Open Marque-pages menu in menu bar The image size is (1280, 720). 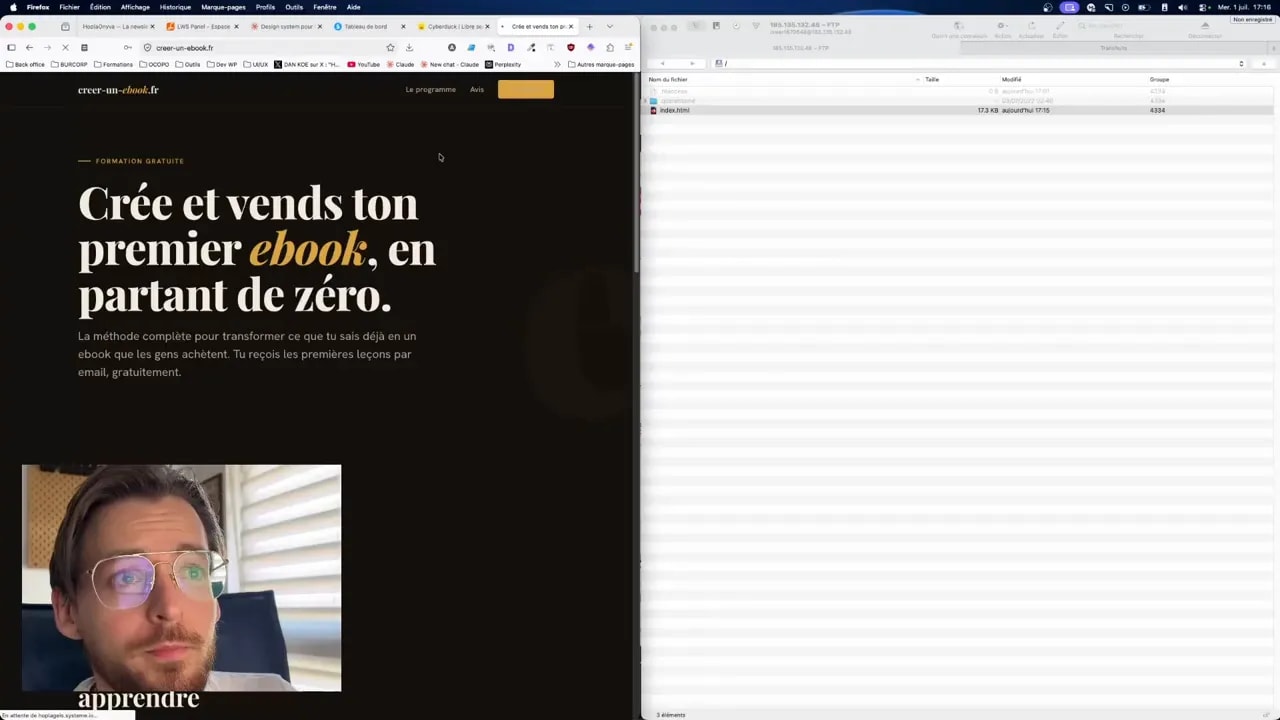pos(223,7)
